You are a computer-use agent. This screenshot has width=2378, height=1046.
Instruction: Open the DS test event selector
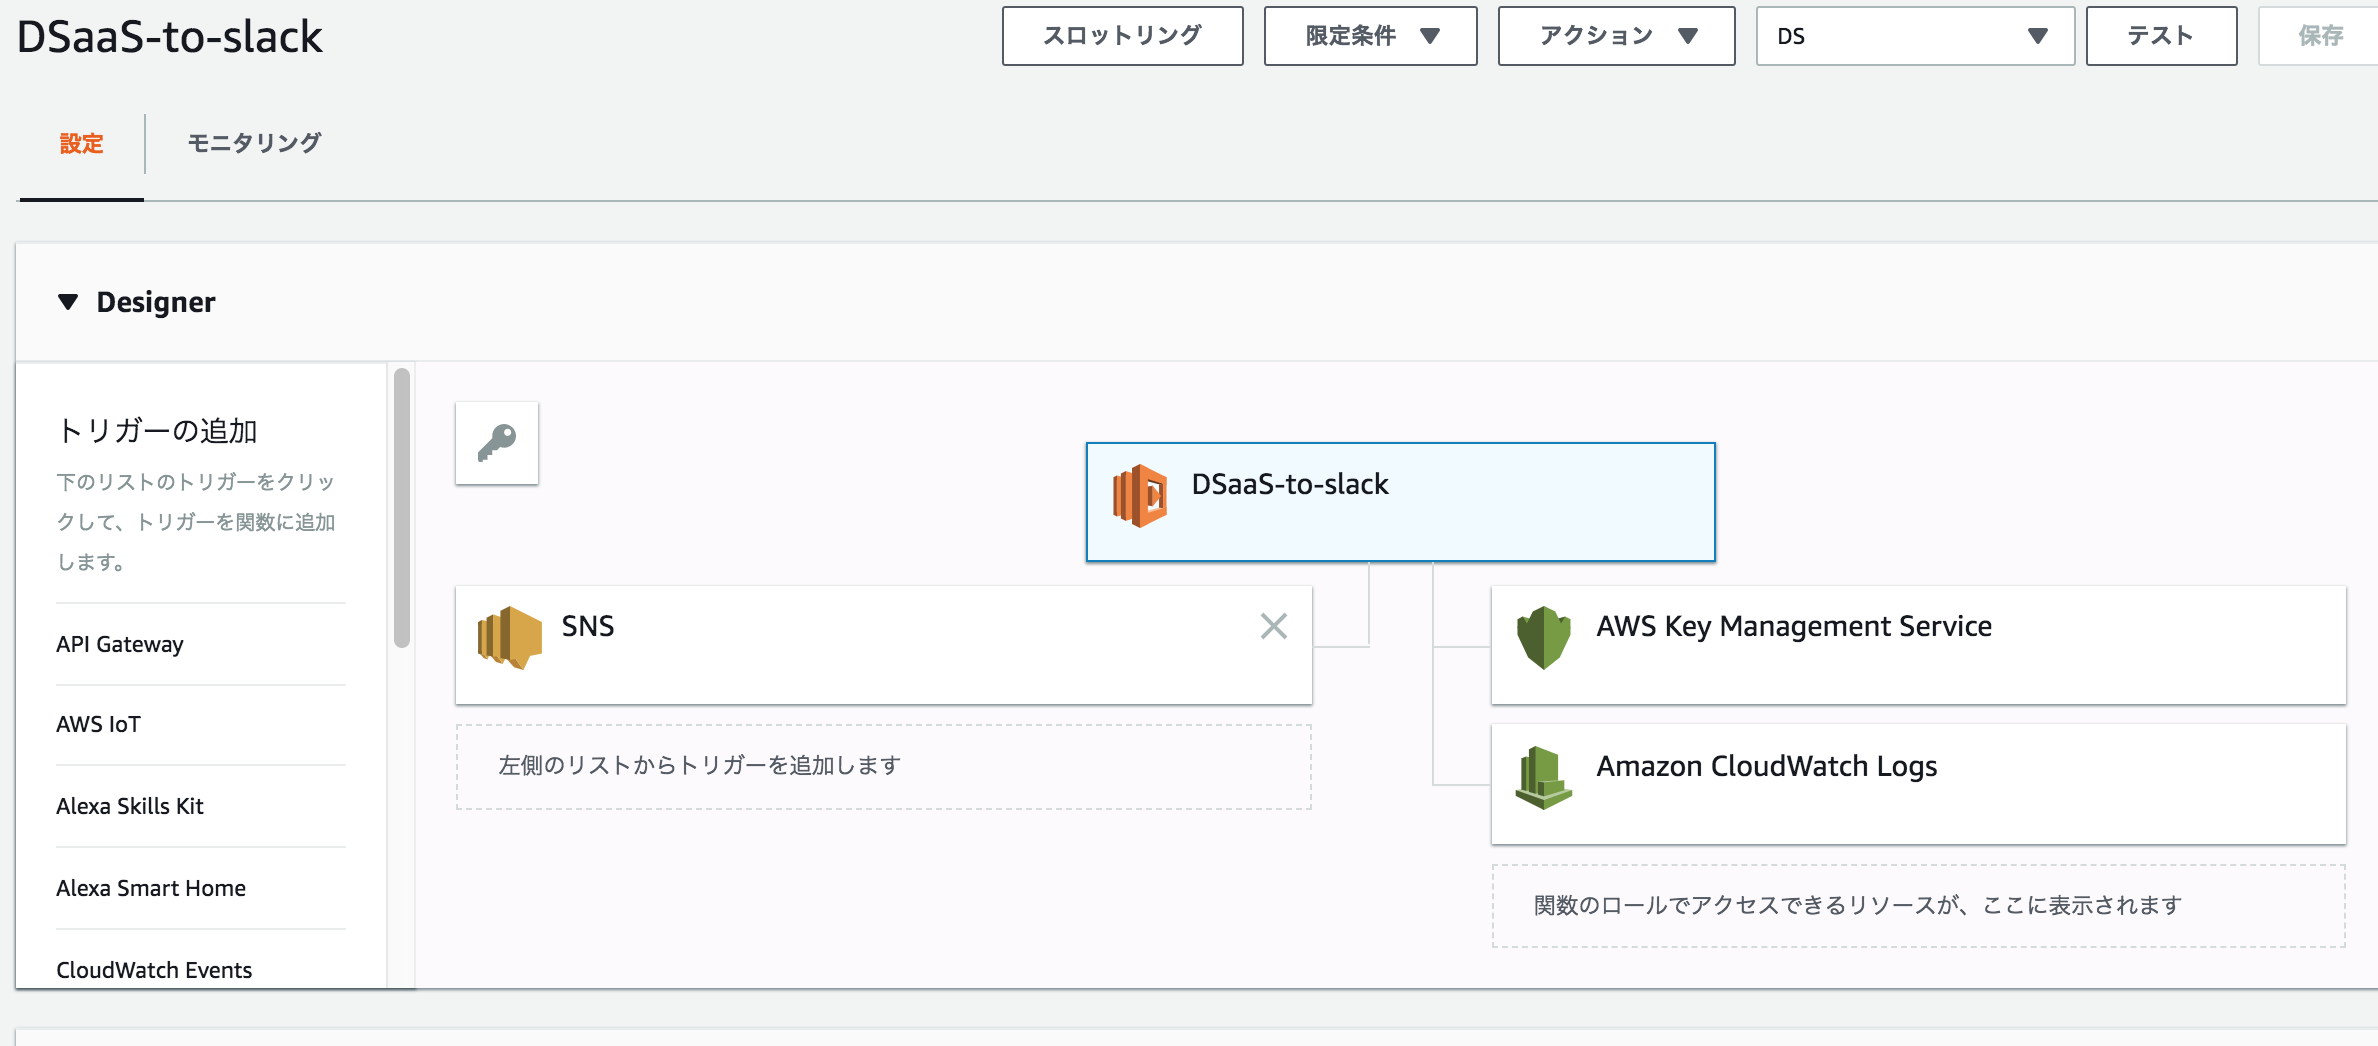click(x=1915, y=36)
